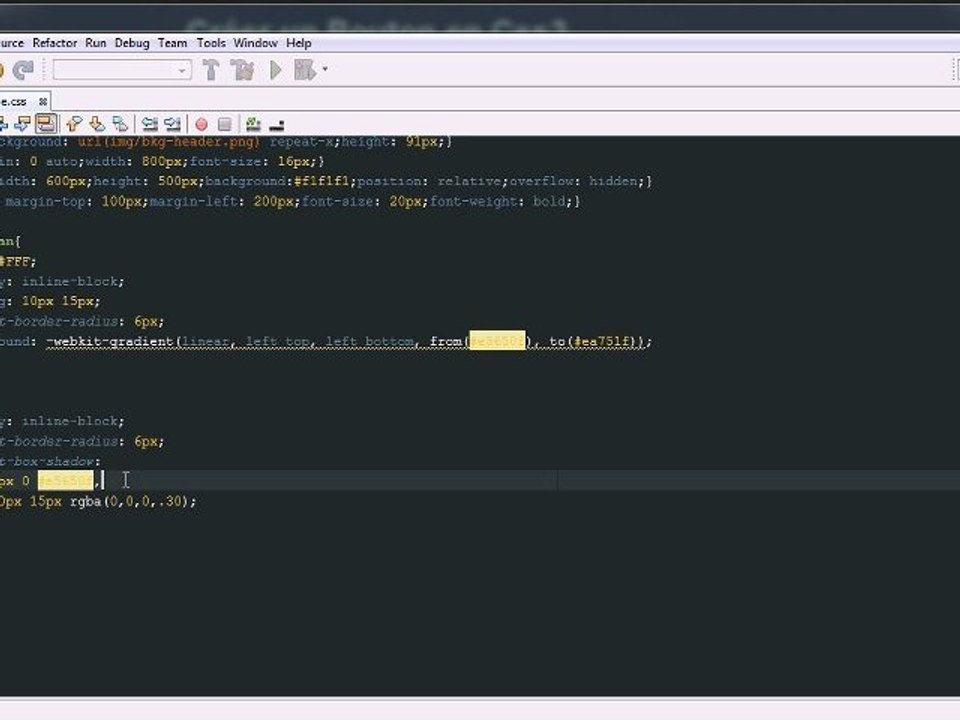Click the Redo arrow icon
960x720 pixels.
point(23,70)
